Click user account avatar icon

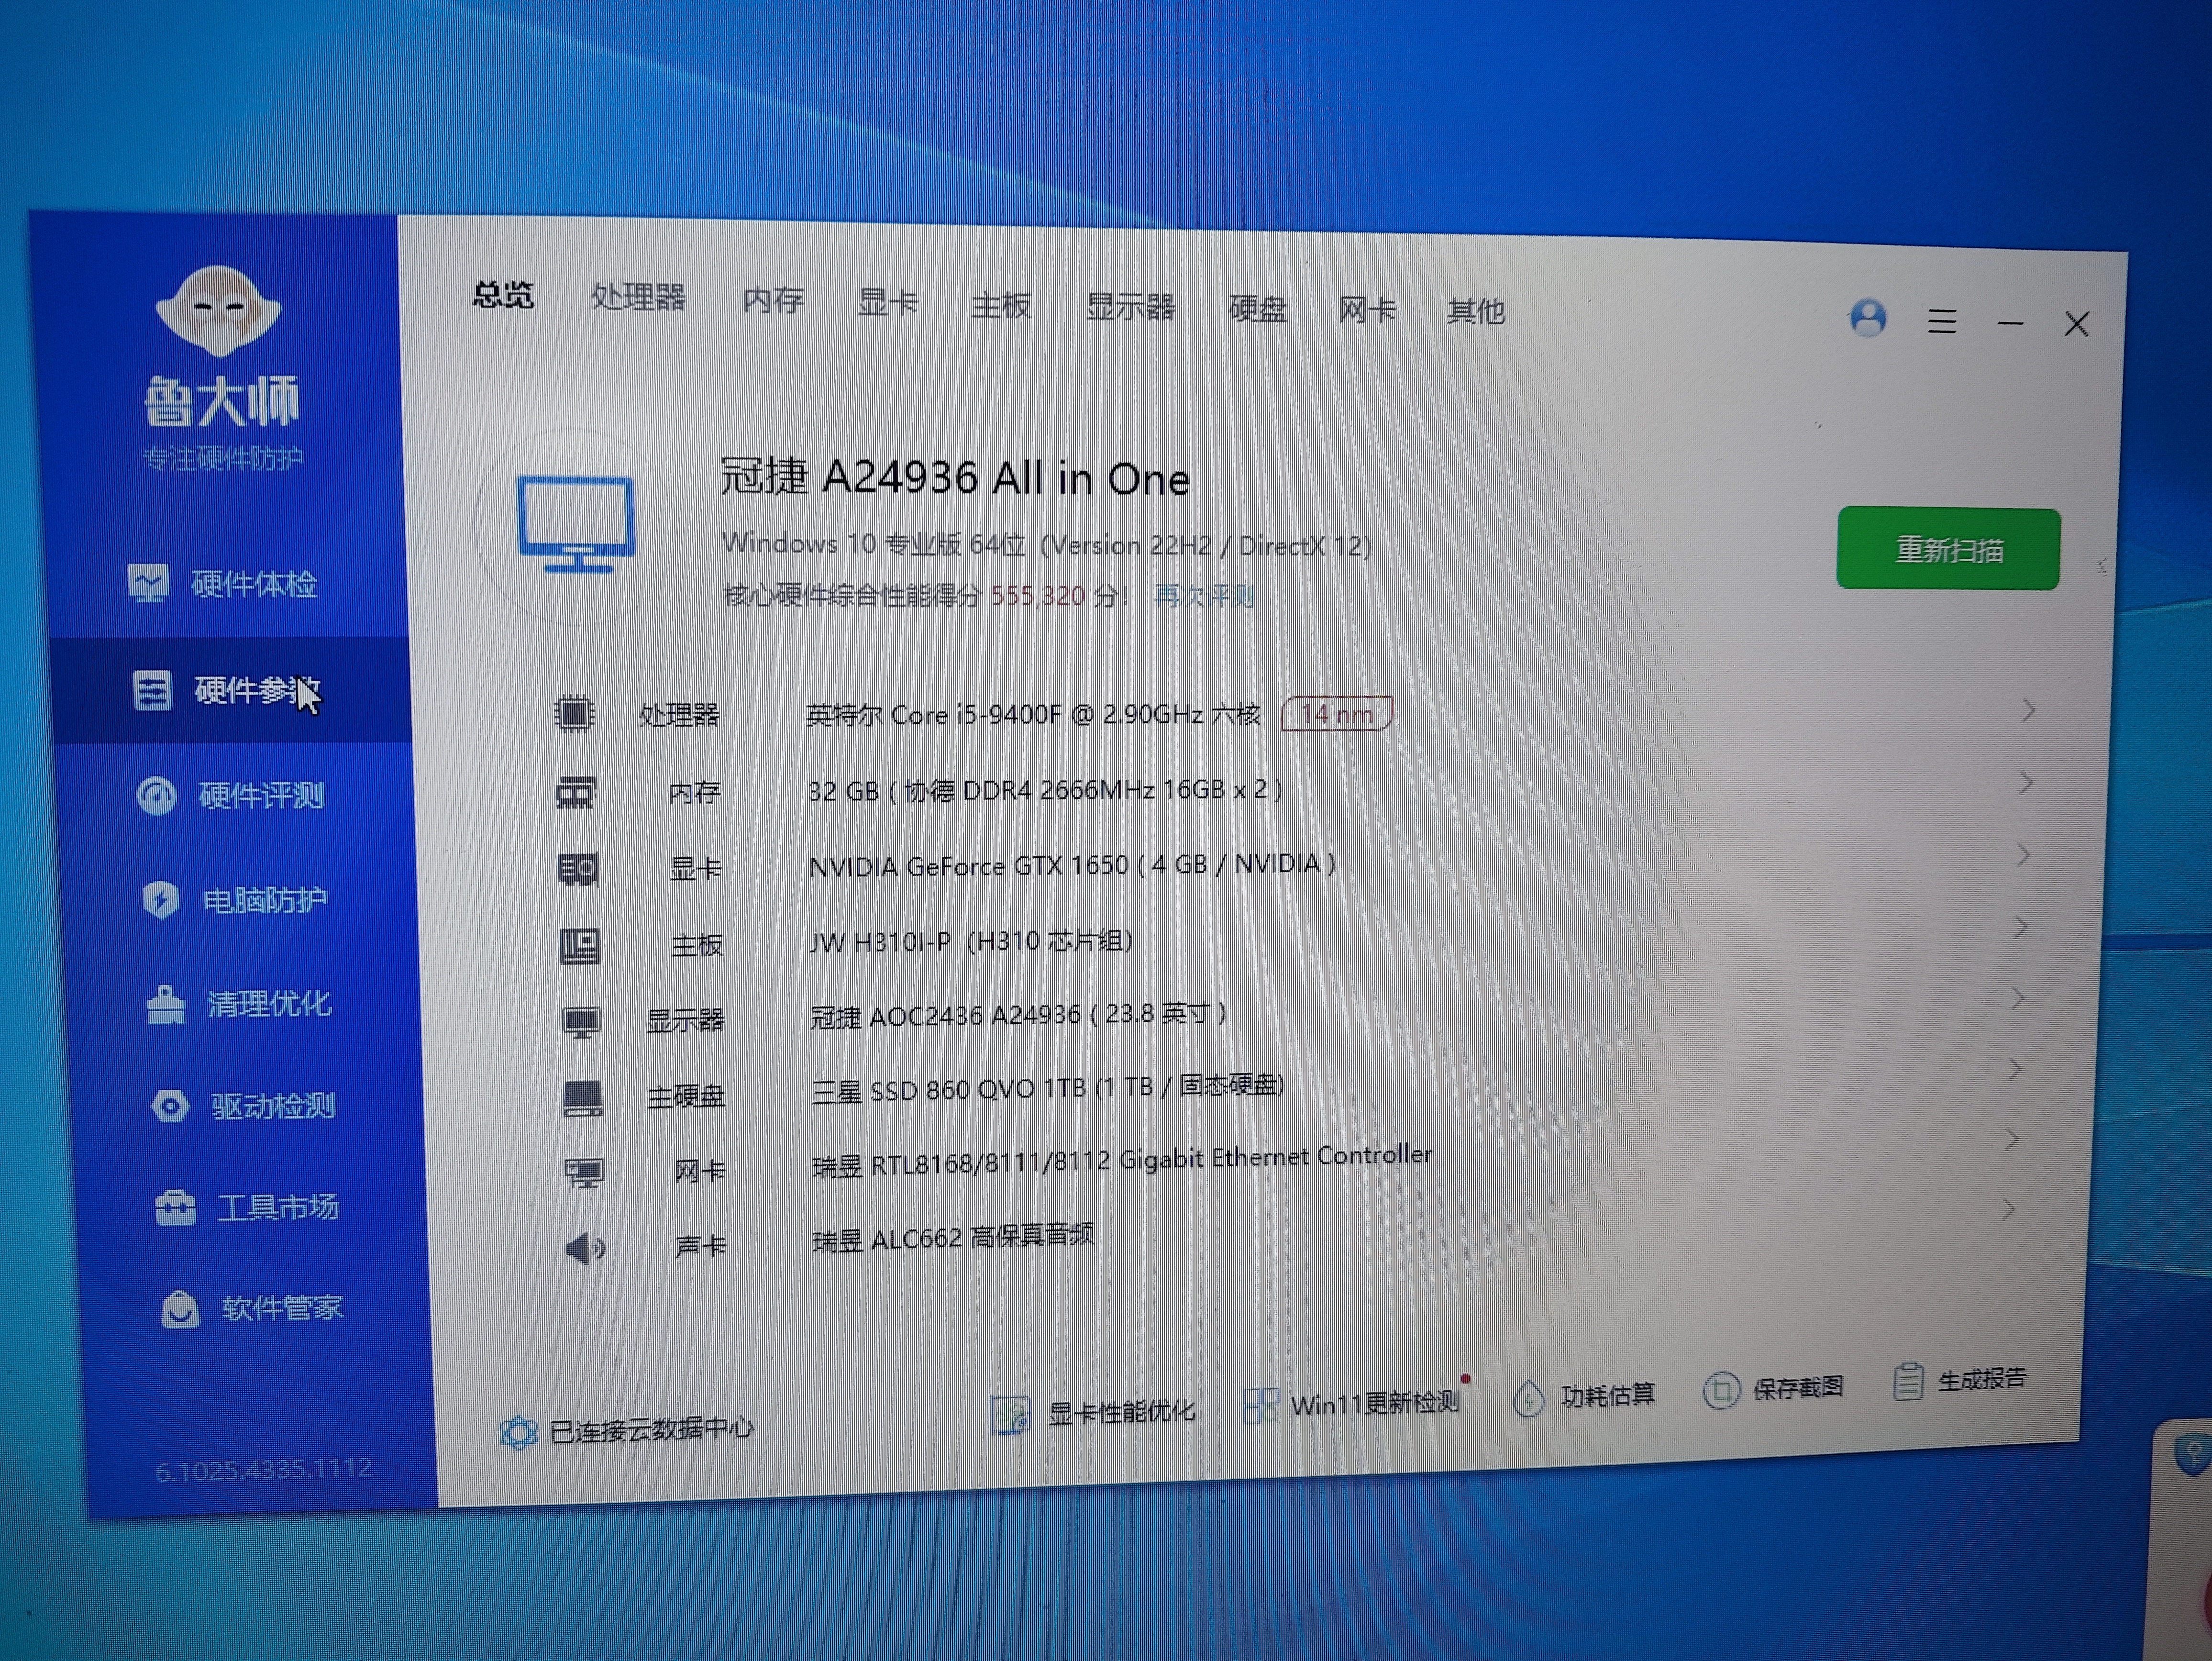(1868, 318)
